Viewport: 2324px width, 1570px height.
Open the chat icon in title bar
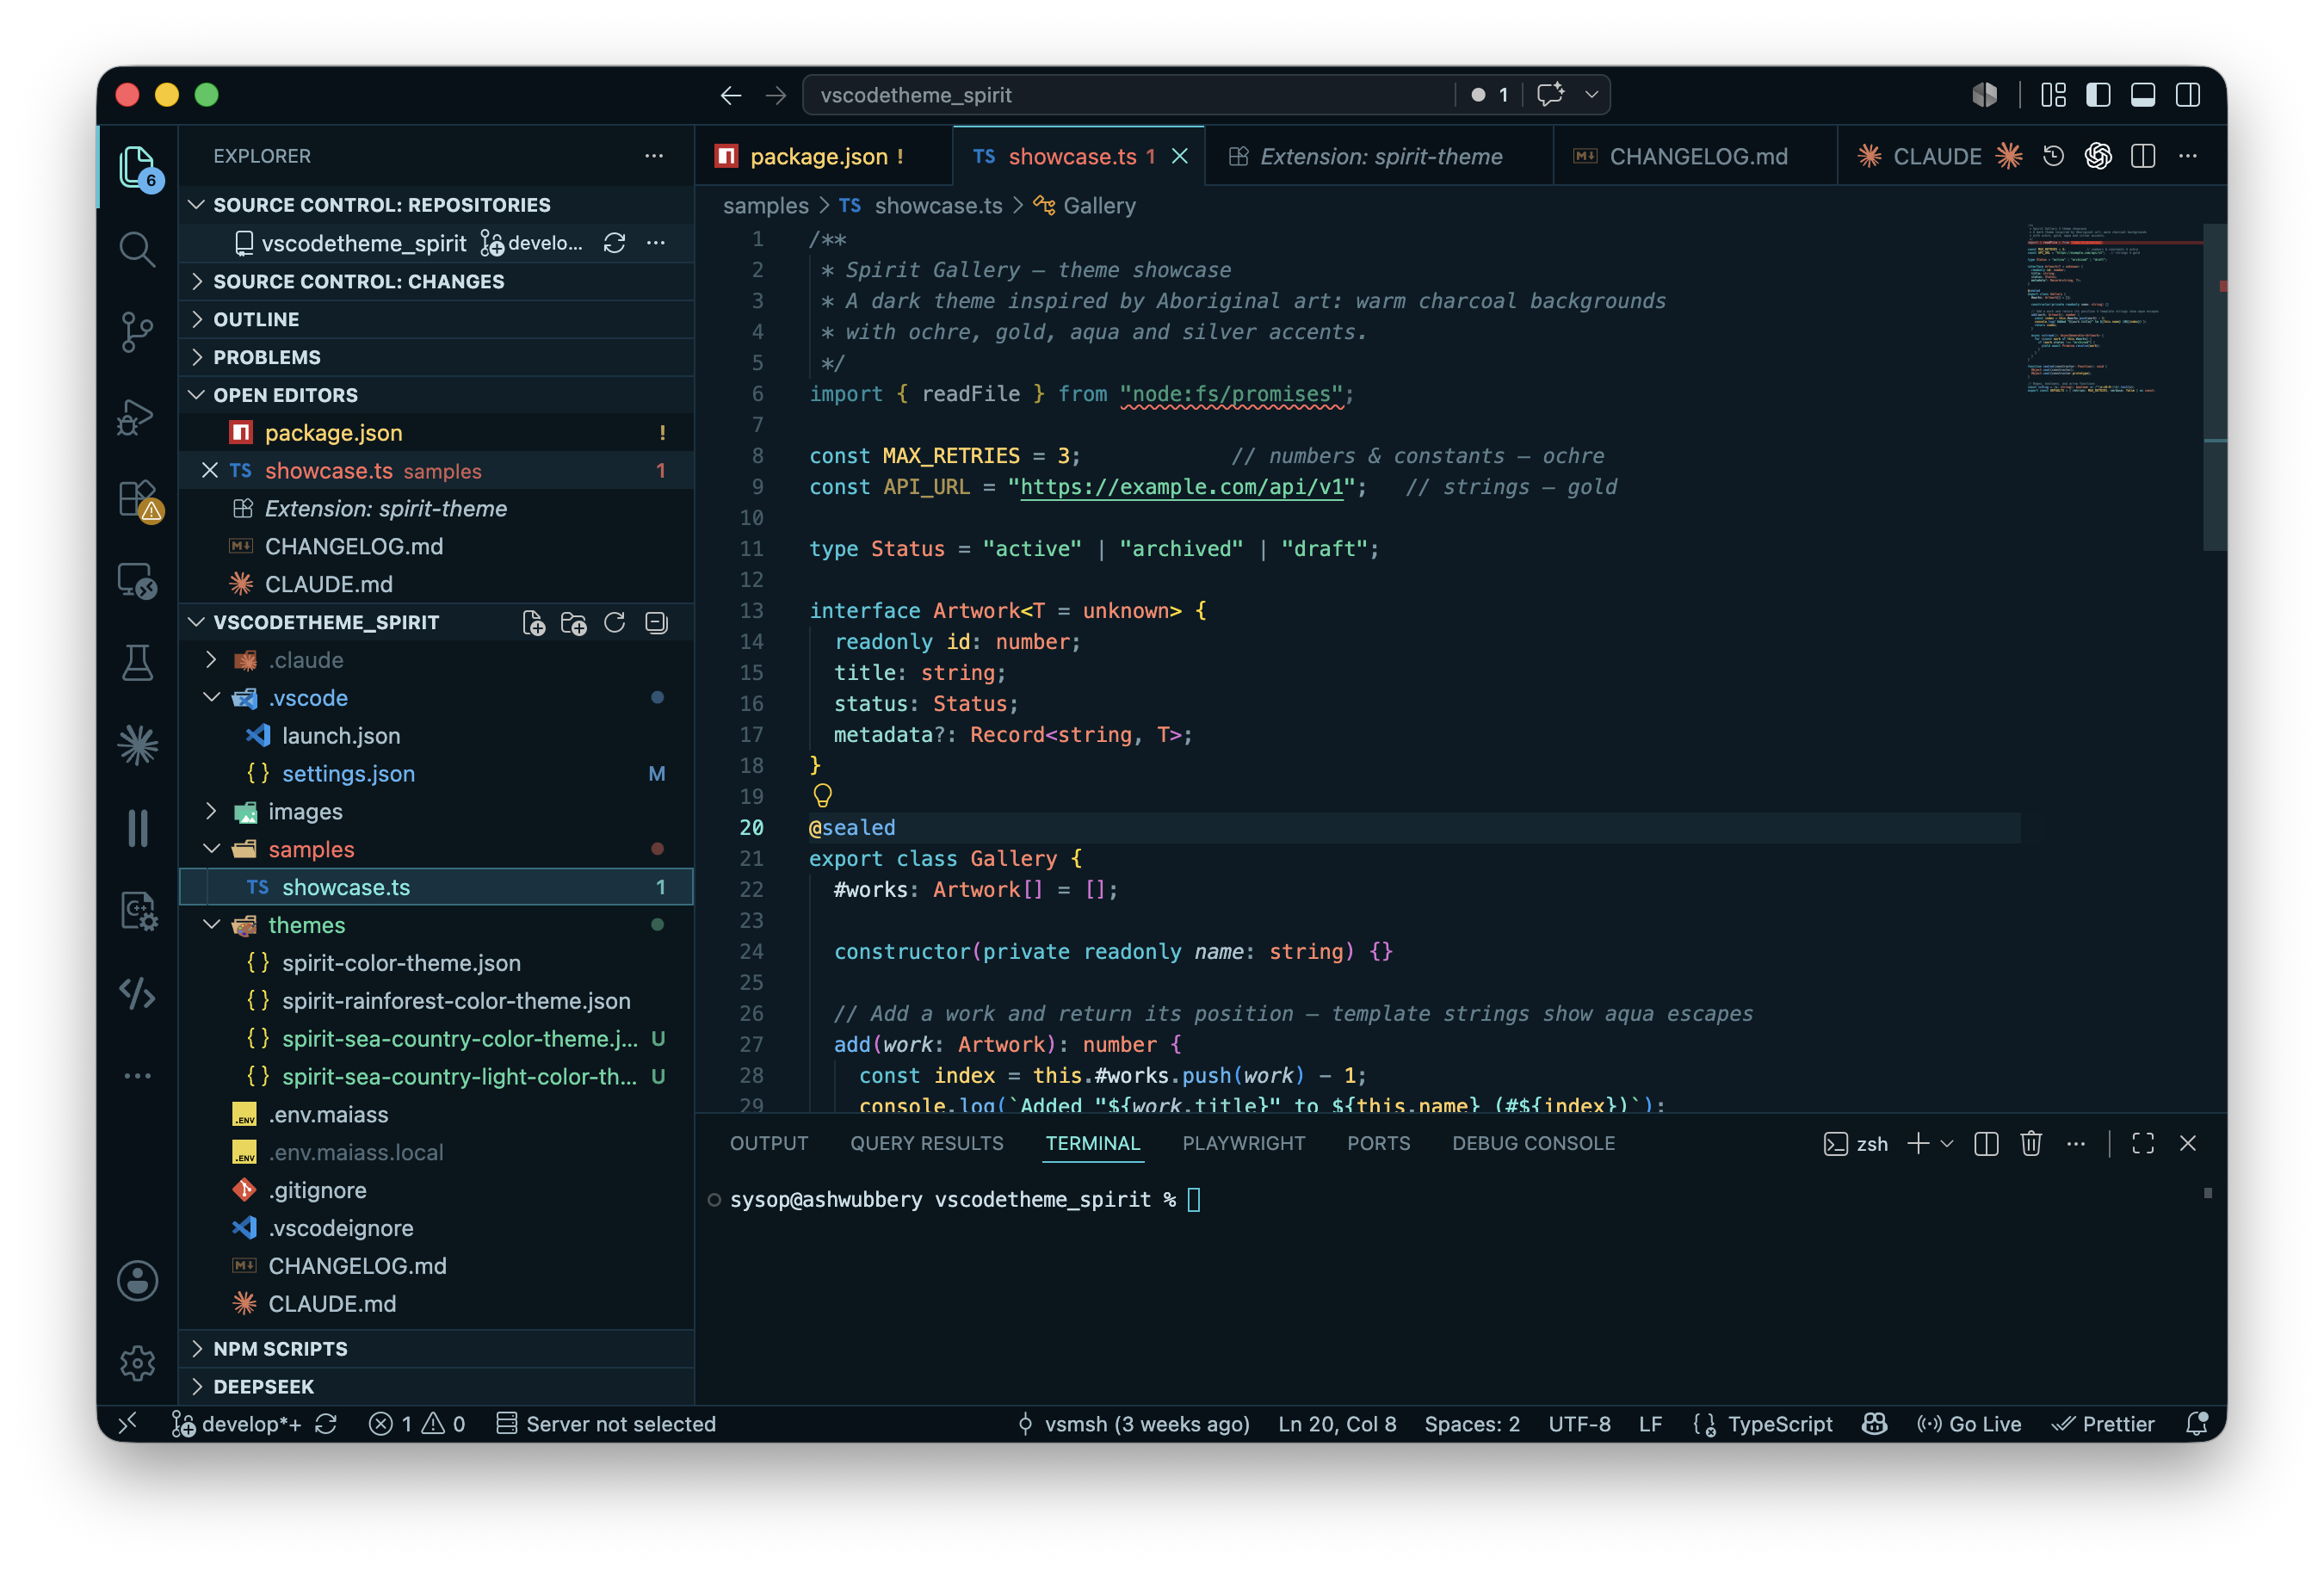[1550, 94]
